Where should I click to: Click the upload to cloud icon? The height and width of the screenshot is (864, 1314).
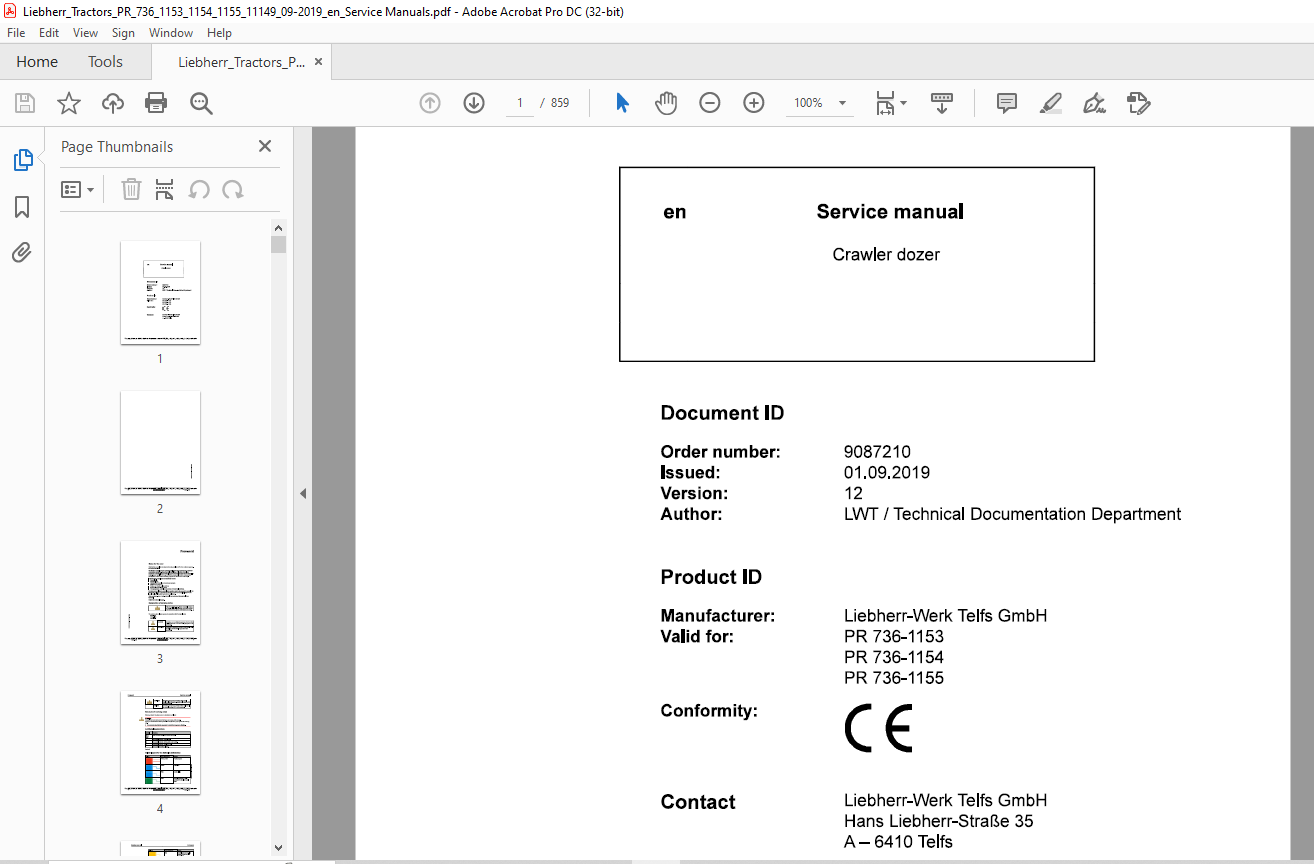click(113, 103)
